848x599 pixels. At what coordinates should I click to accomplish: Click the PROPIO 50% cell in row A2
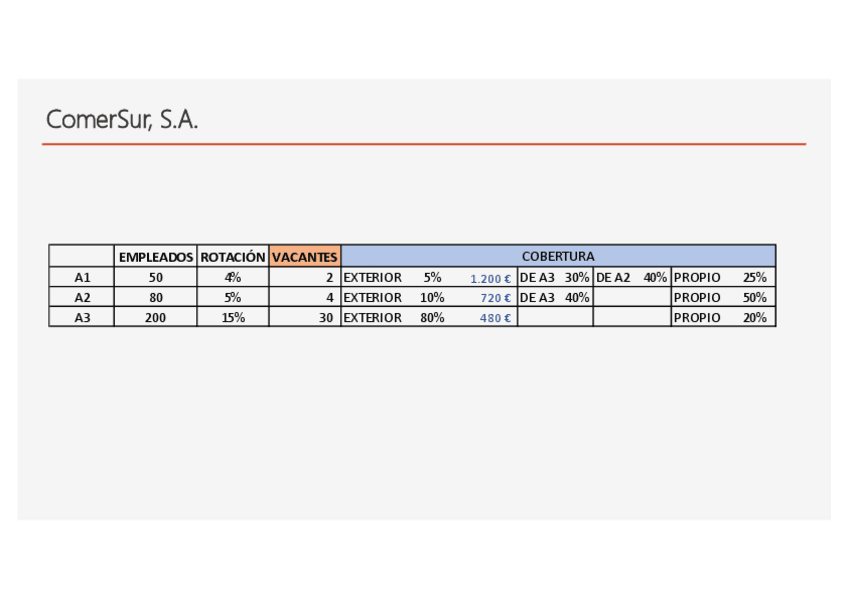[723, 297]
